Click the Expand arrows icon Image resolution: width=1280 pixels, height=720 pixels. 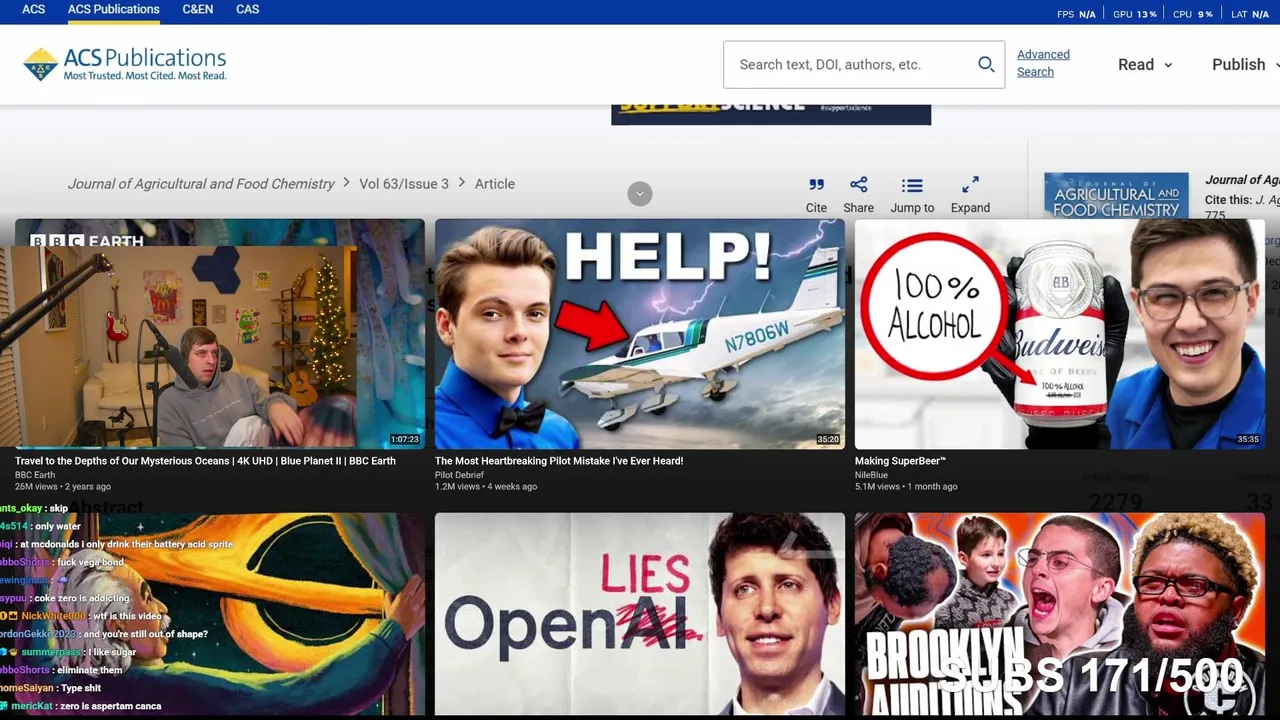click(970, 185)
